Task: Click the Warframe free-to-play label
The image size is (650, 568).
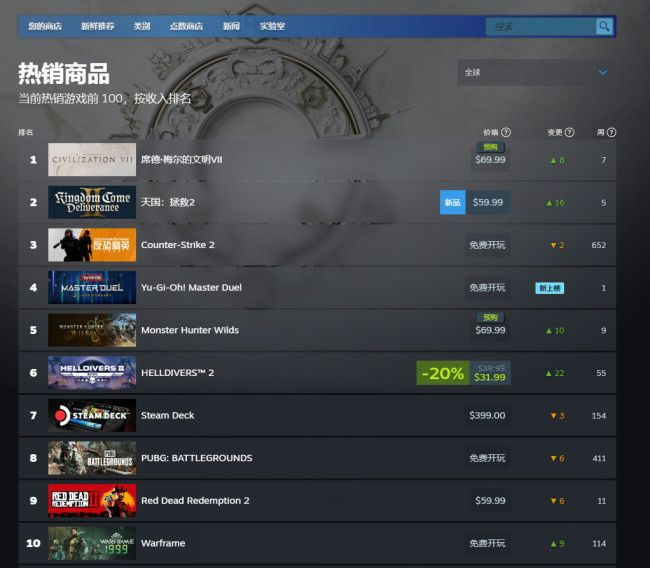Action: tap(488, 543)
